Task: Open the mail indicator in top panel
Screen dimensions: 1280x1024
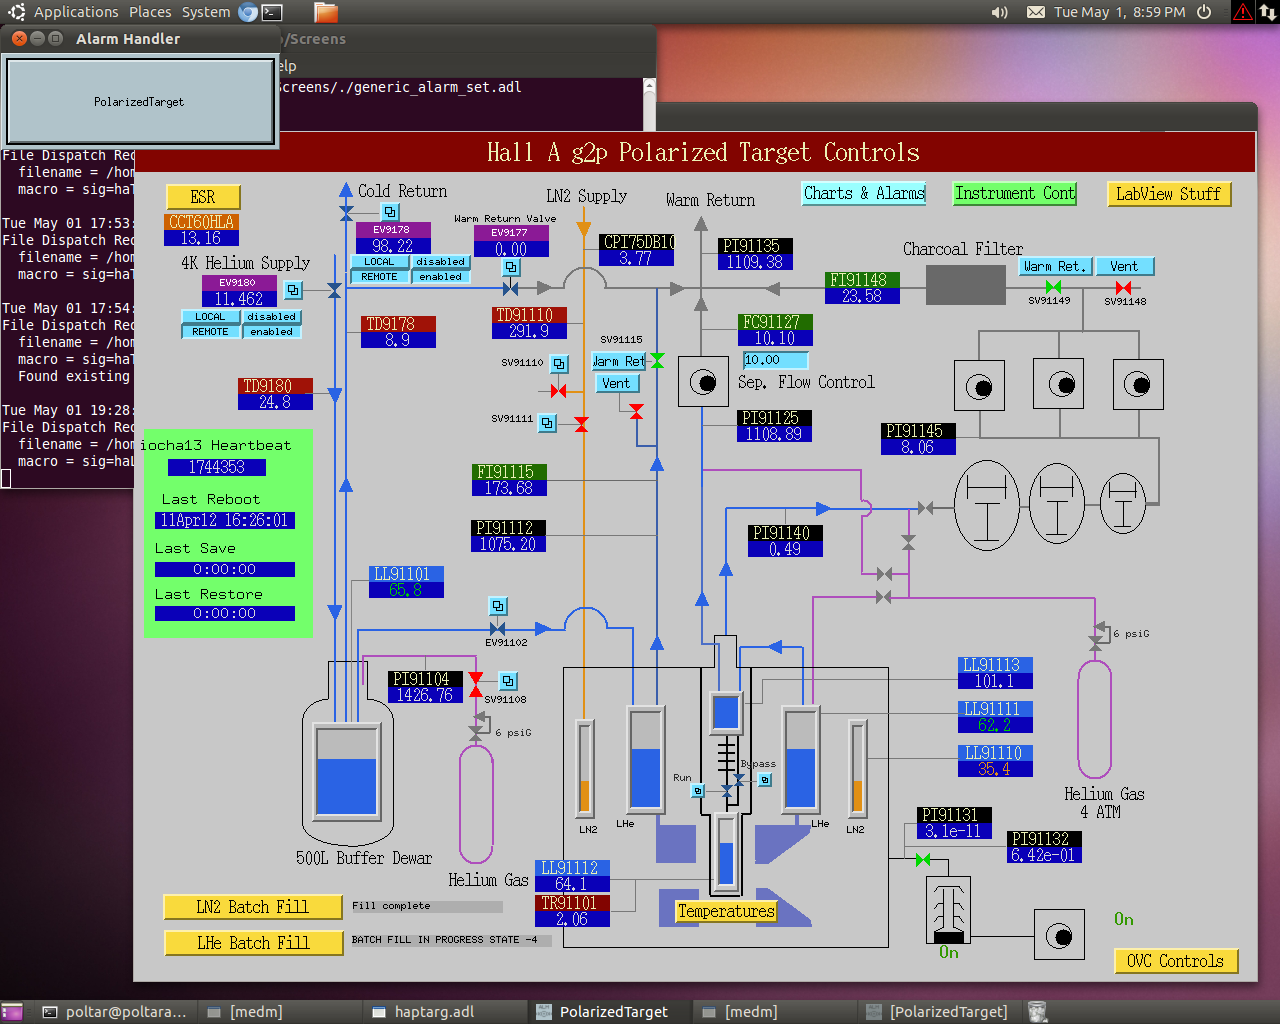Action: 1036,12
